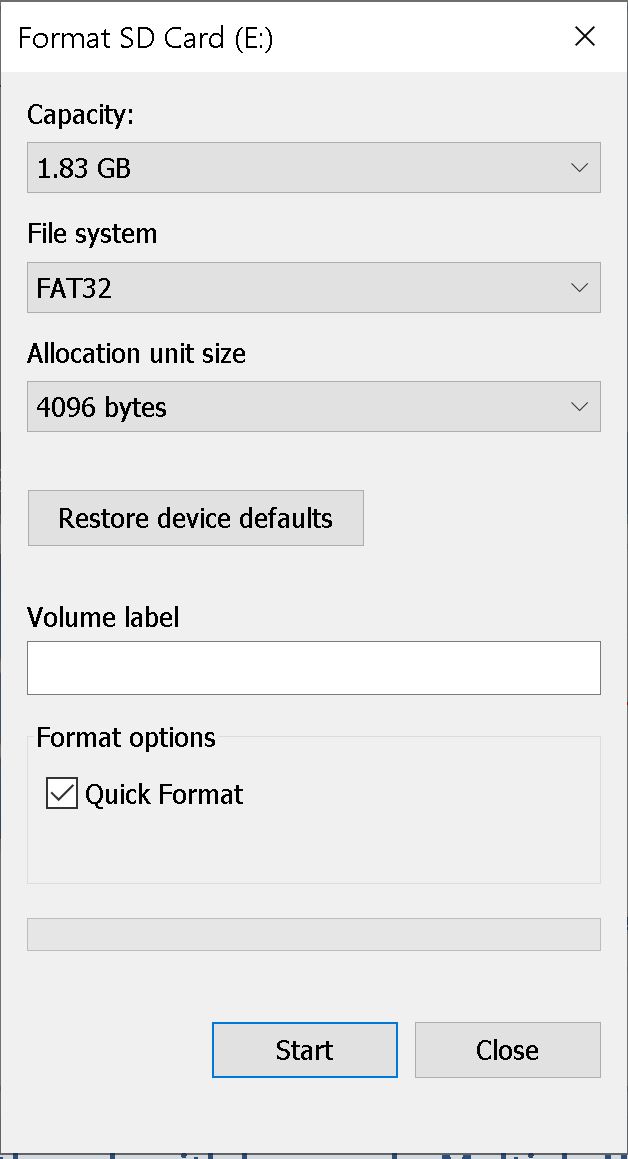Open the Allocation unit size dropdown

(313, 407)
